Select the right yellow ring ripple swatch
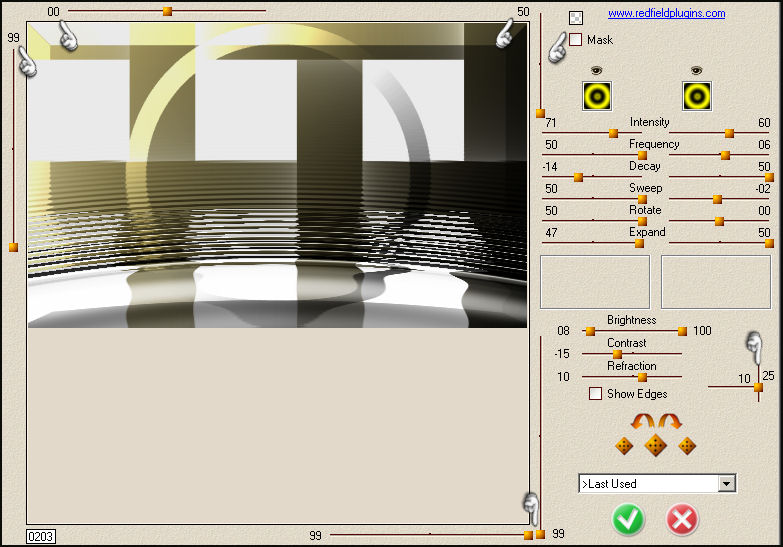 point(697,96)
